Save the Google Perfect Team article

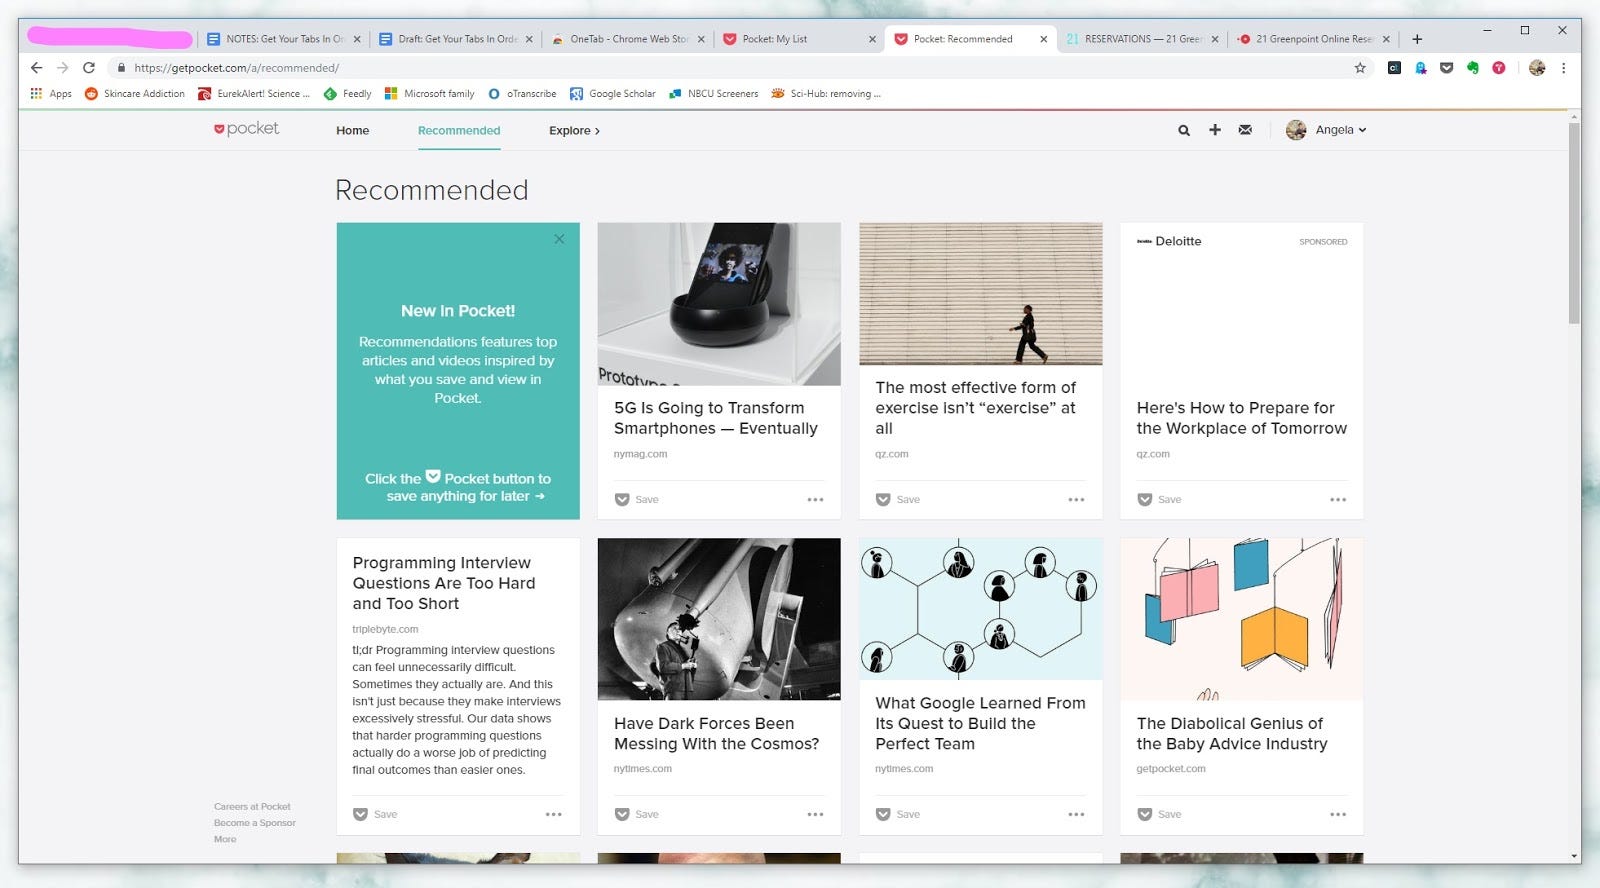pos(897,814)
